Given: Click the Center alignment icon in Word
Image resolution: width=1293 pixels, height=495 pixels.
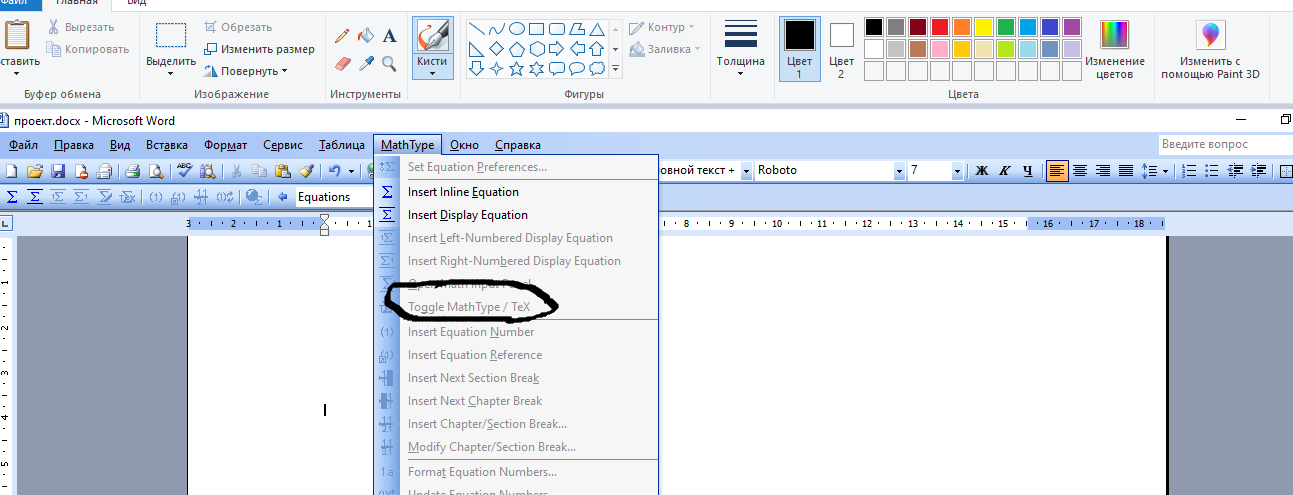Looking at the screenshot, I should click(x=1080, y=171).
